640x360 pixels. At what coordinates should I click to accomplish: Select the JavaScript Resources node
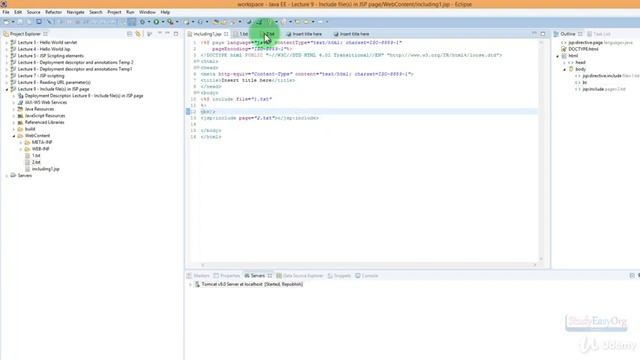pos(45,116)
